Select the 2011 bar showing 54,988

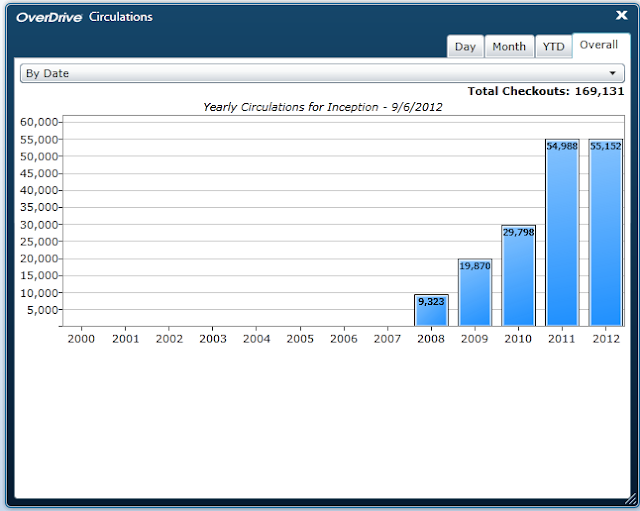coord(562,233)
